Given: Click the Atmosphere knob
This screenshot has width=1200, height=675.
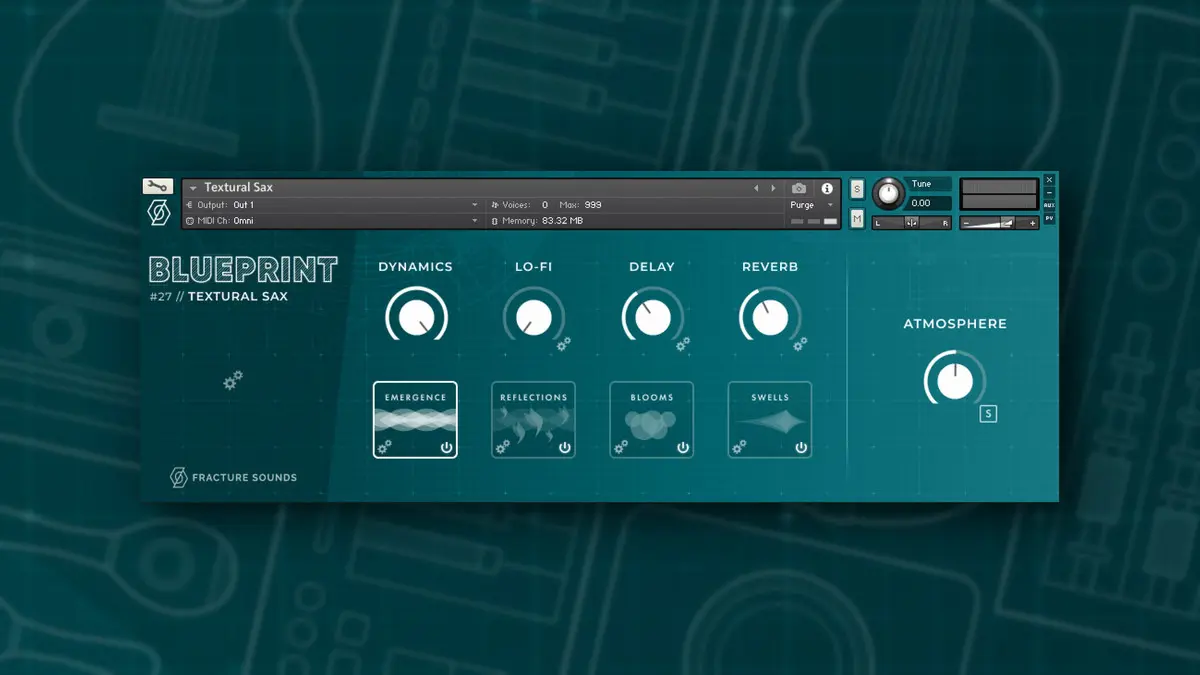Looking at the screenshot, I should tap(955, 380).
